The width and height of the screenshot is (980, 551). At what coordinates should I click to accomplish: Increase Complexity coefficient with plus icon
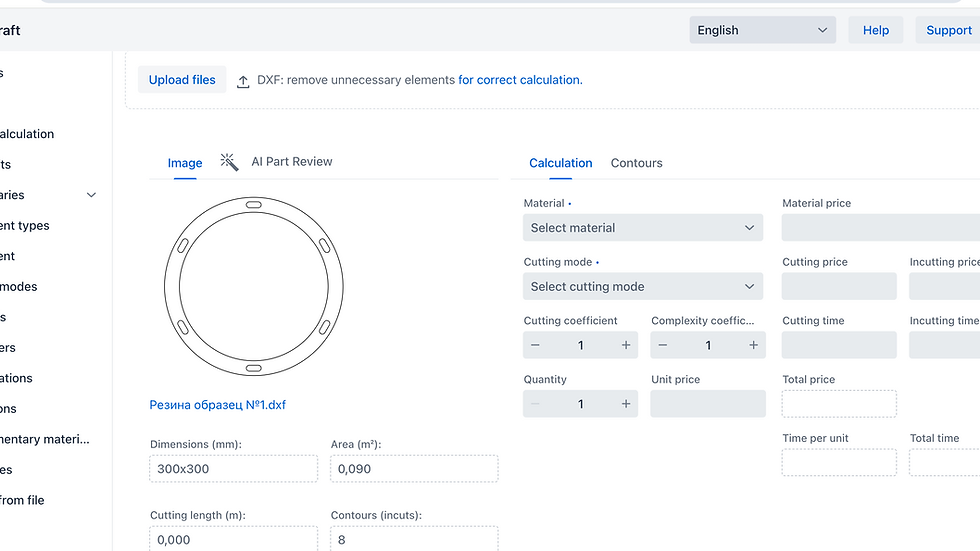point(754,345)
